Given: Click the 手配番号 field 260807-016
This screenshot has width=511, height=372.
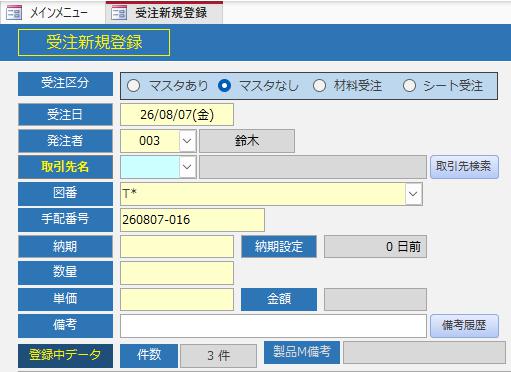Looking at the screenshot, I should [x=192, y=220].
